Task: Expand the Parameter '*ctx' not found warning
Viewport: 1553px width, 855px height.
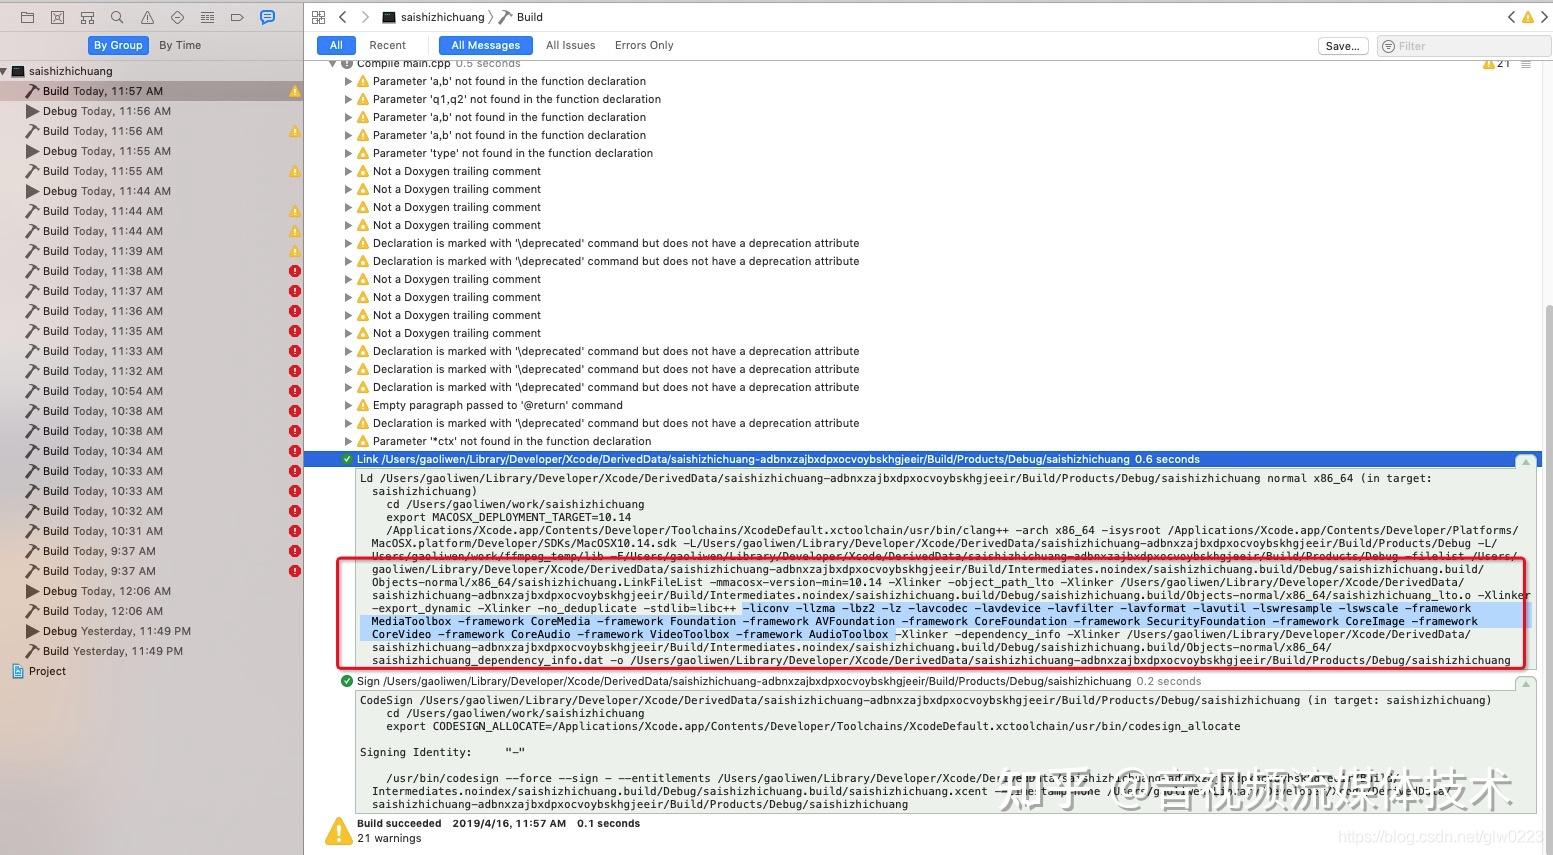Action: pos(349,441)
